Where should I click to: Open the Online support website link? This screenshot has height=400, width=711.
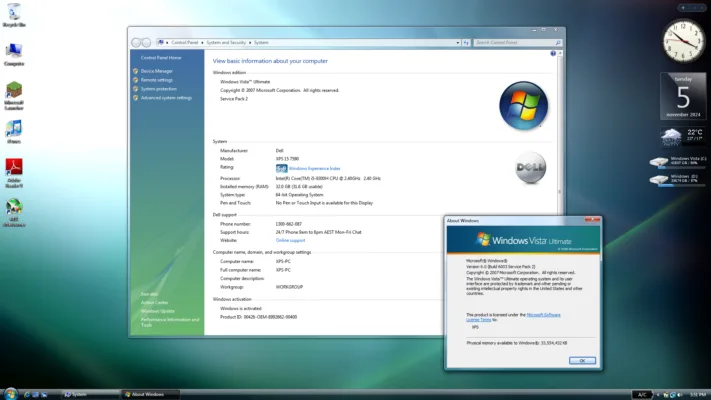290,240
